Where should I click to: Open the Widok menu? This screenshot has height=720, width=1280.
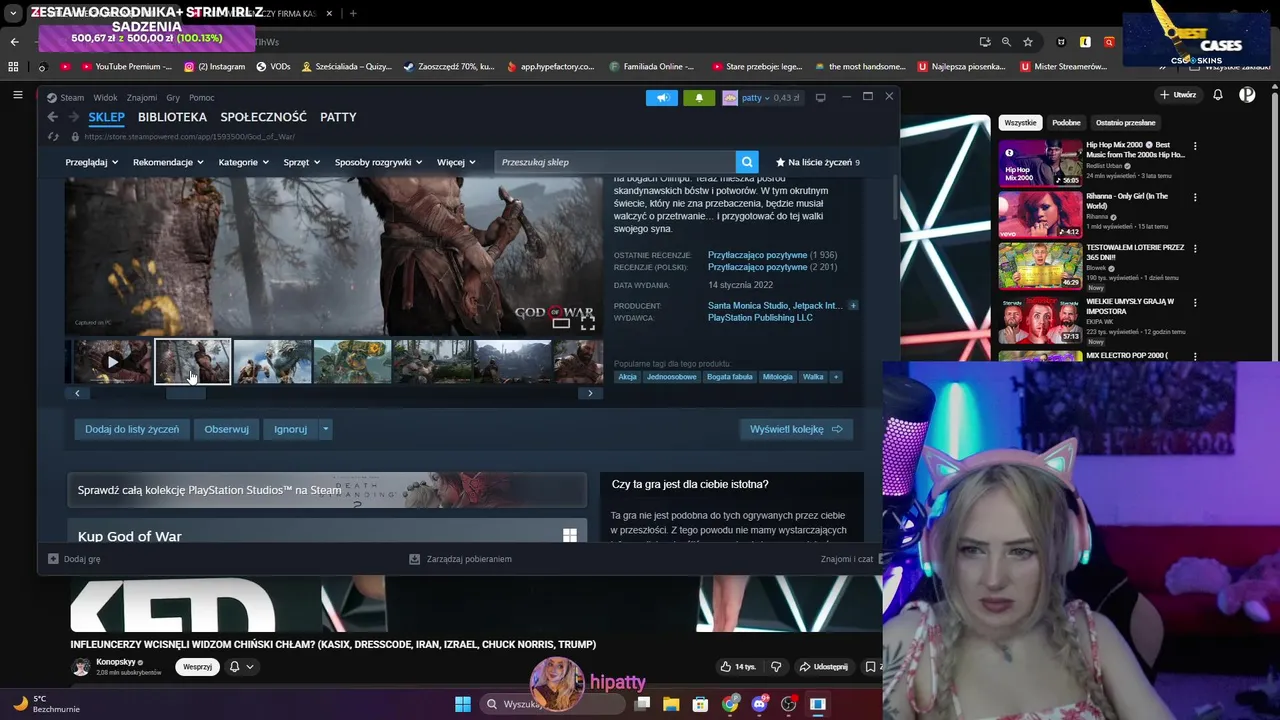pos(105,98)
